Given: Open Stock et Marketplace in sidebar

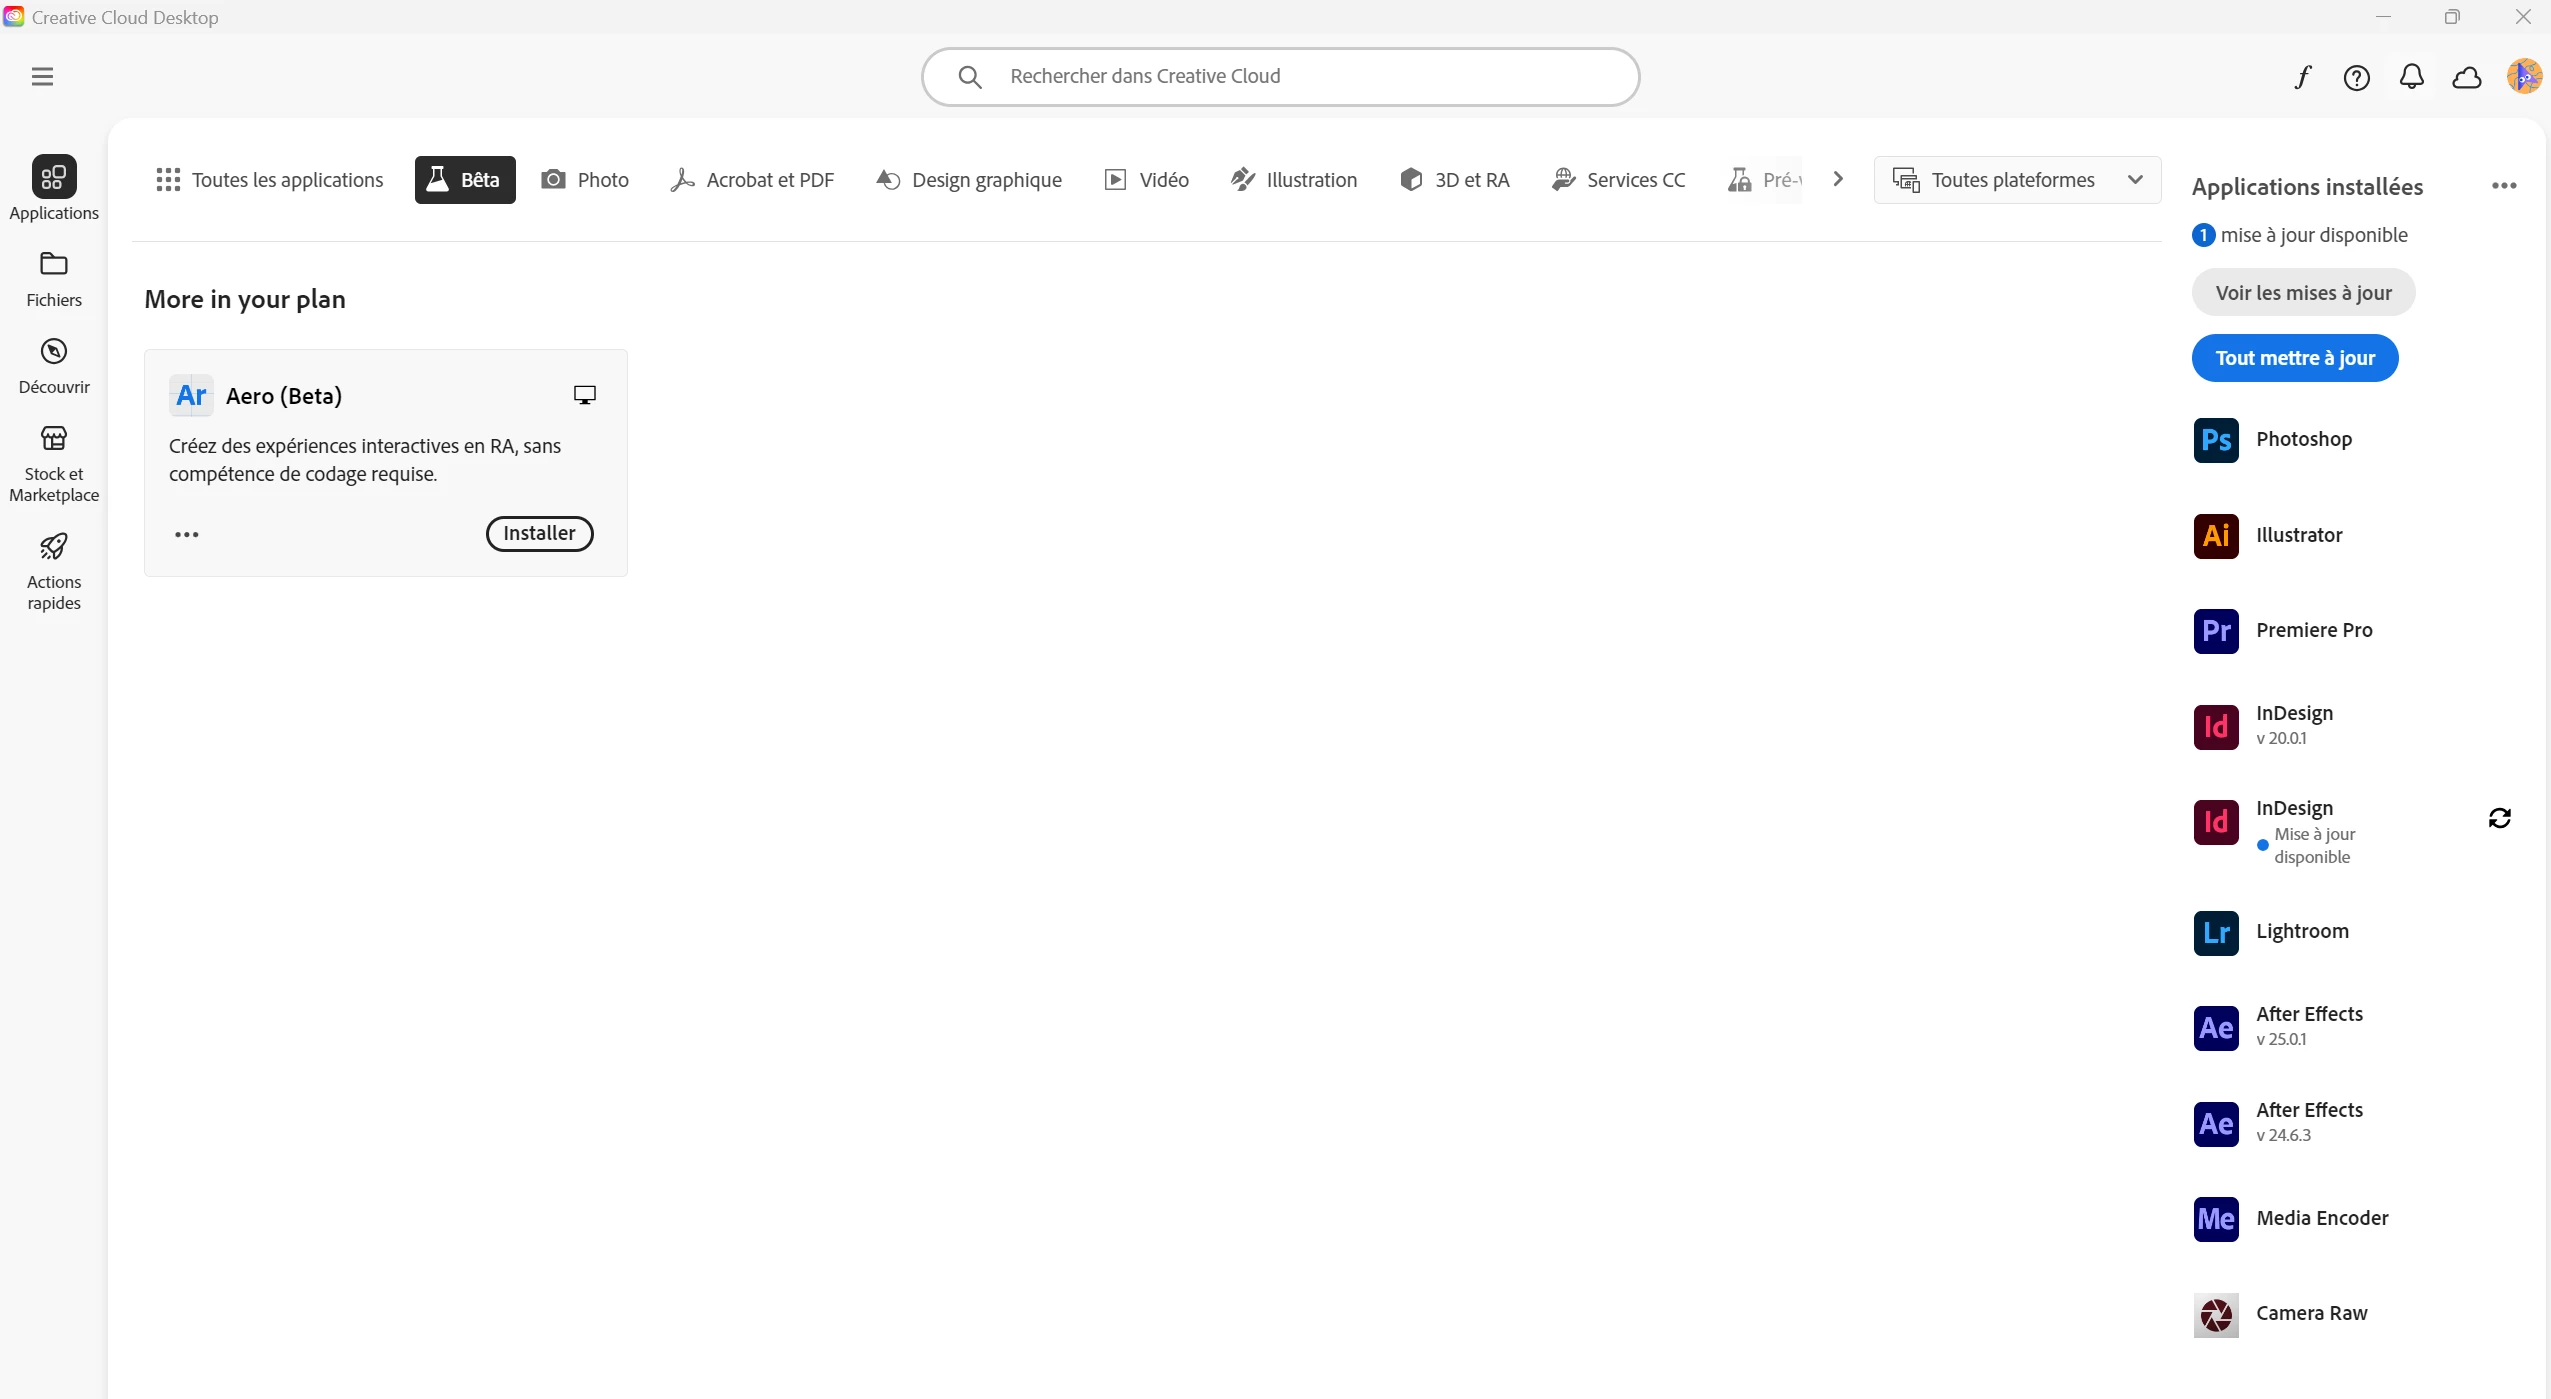Looking at the screenshot, I should coord(54,464).
